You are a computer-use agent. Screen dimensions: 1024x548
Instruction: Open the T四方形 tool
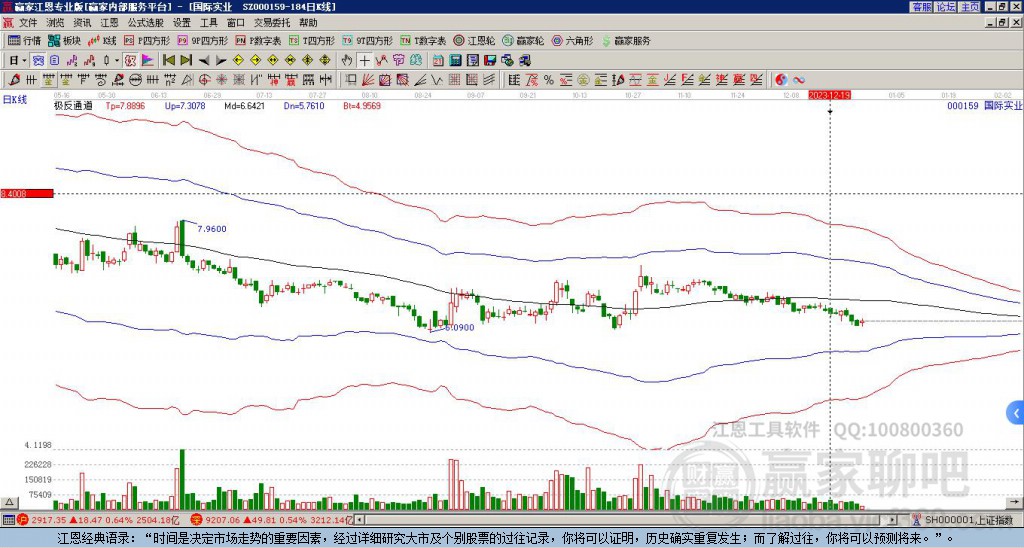312,40
